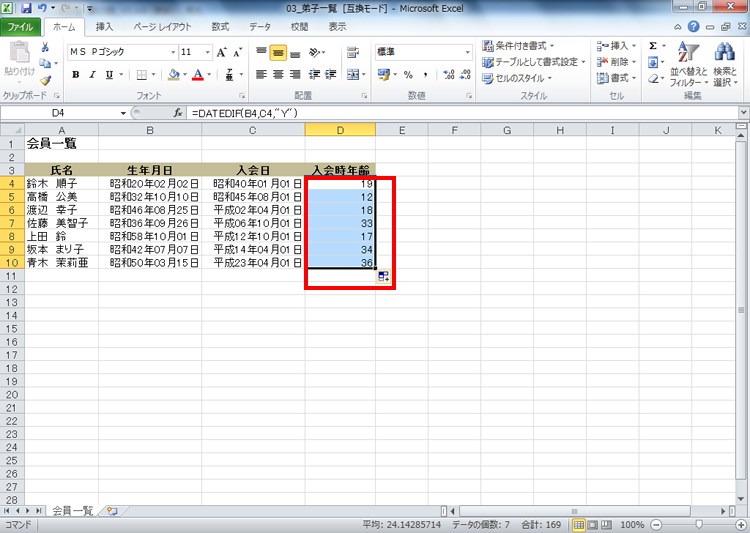The image size is (750, 533).
Task: Center text horizontally
Action: pos(278,75)
